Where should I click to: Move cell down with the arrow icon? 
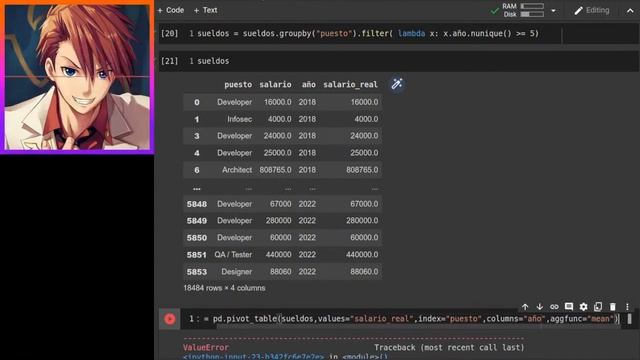click(x=540, y=307)
